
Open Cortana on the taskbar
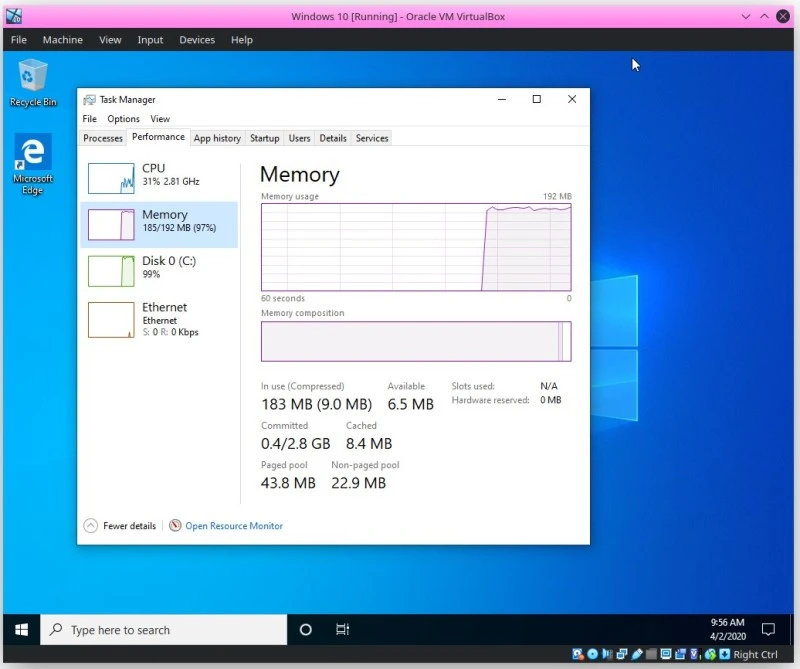[305, 629]
